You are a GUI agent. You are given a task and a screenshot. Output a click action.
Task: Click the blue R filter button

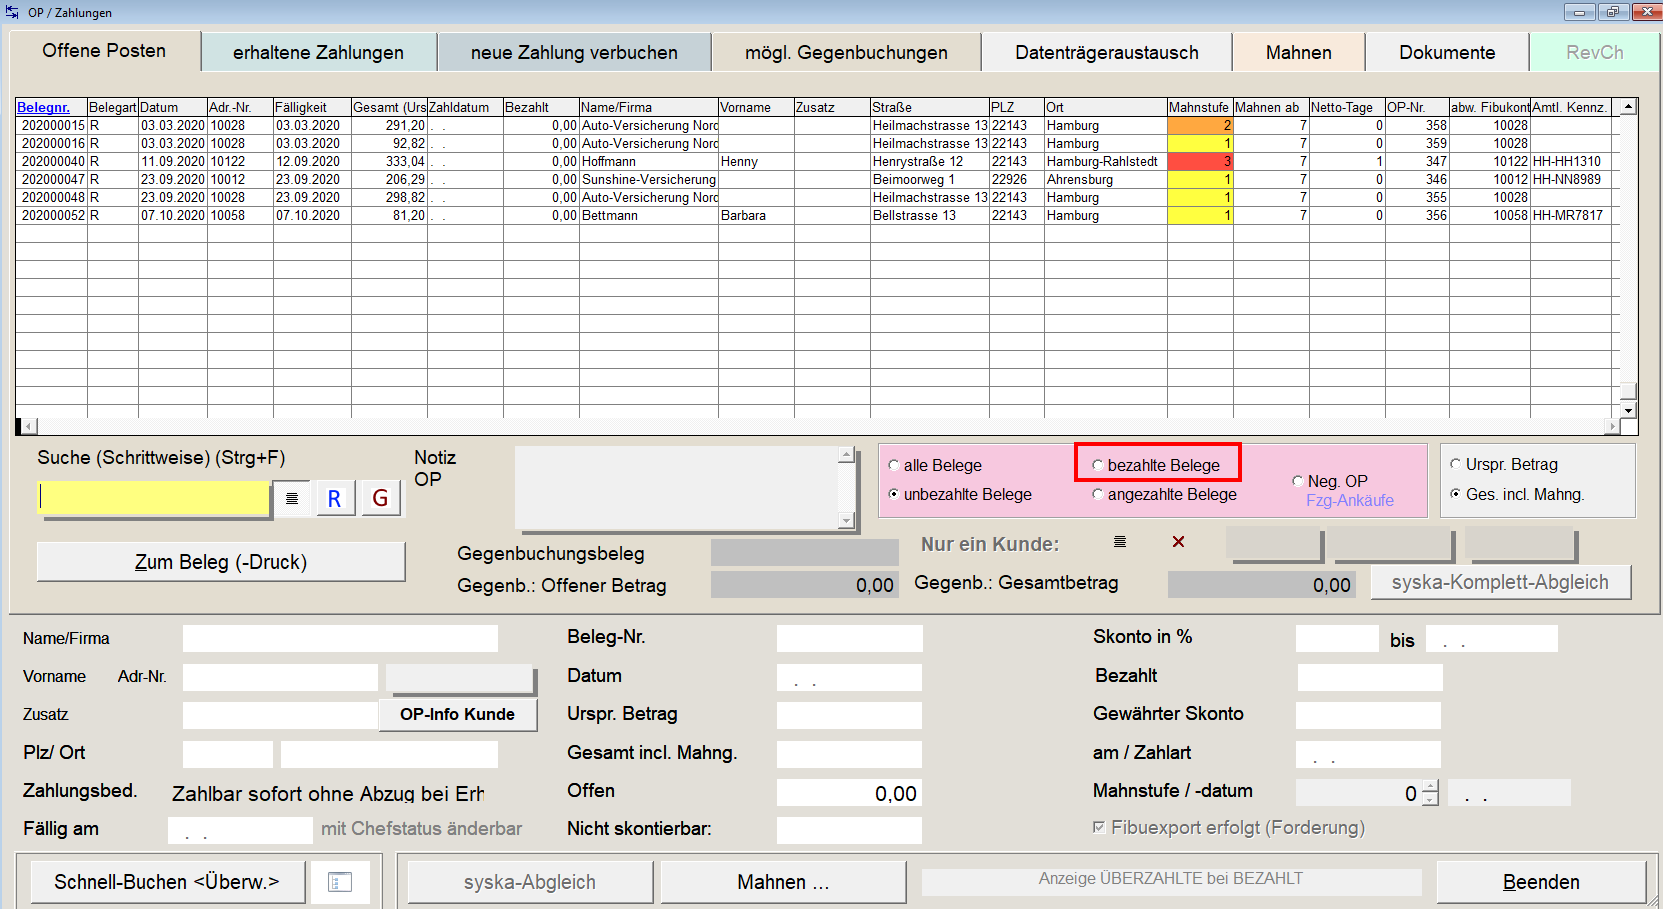click(x=335, y=498)
